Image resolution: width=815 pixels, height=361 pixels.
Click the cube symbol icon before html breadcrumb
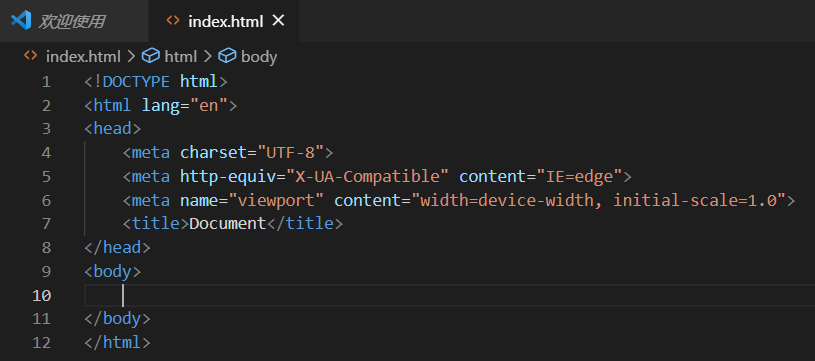(151, 56)
